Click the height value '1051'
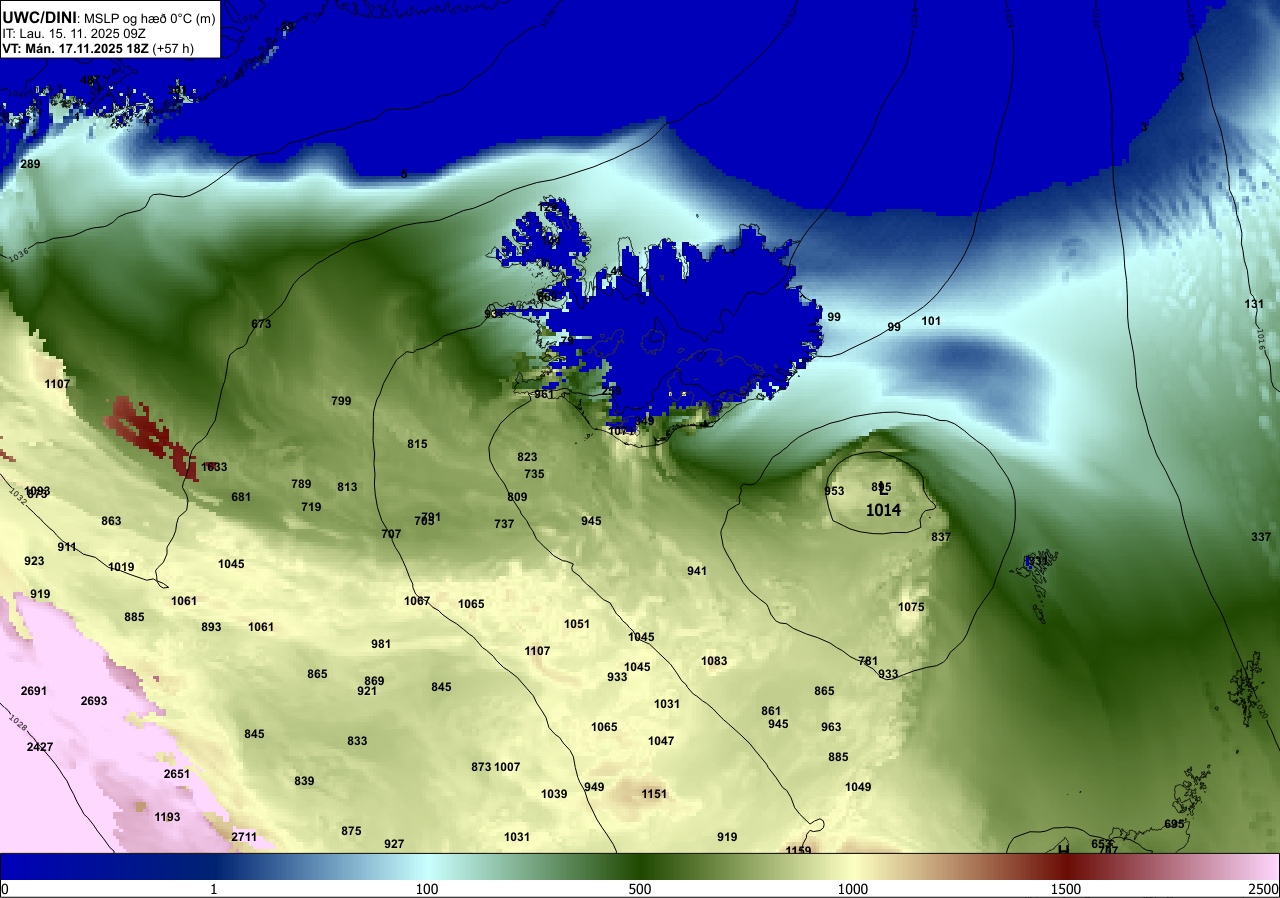 [x=577, y=624]
